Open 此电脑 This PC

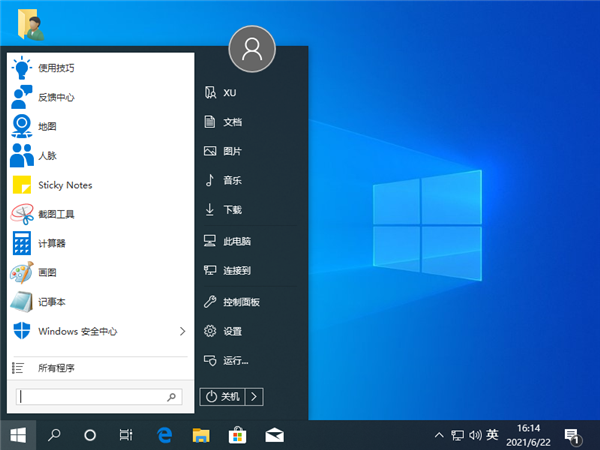coord(236,241)
